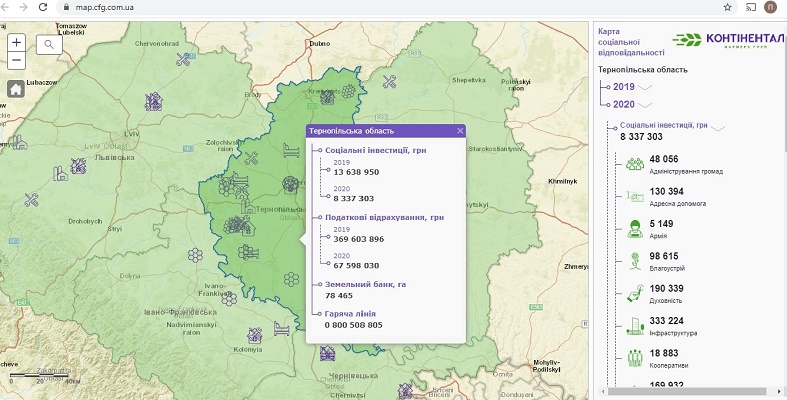This screenshot has width=787, height=400.
Task: Click sidebar total 8 337 303
Action: [x=641, y=137]
